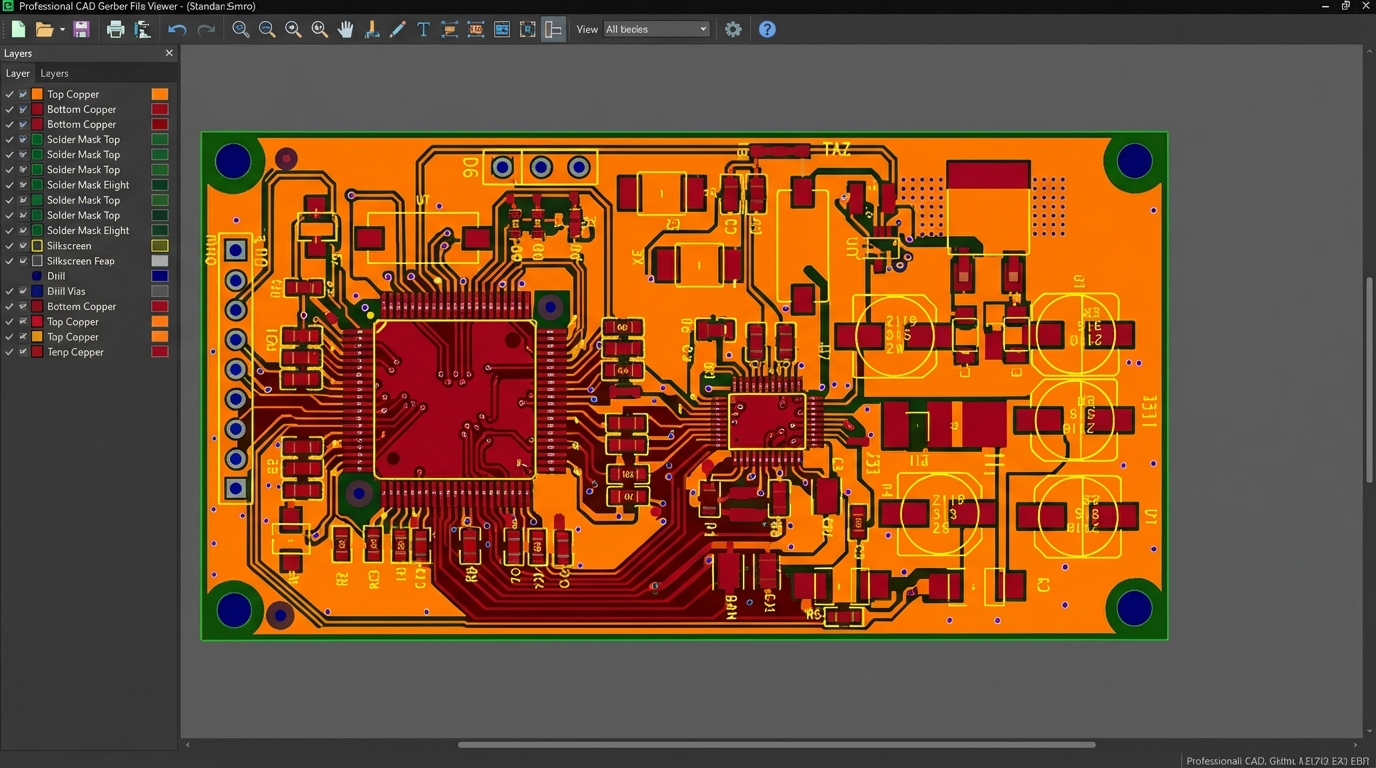The height and width of the screenshot is (768, 1376).
Task: Select the Layer tab in the panel
Action: coord(17,73)
